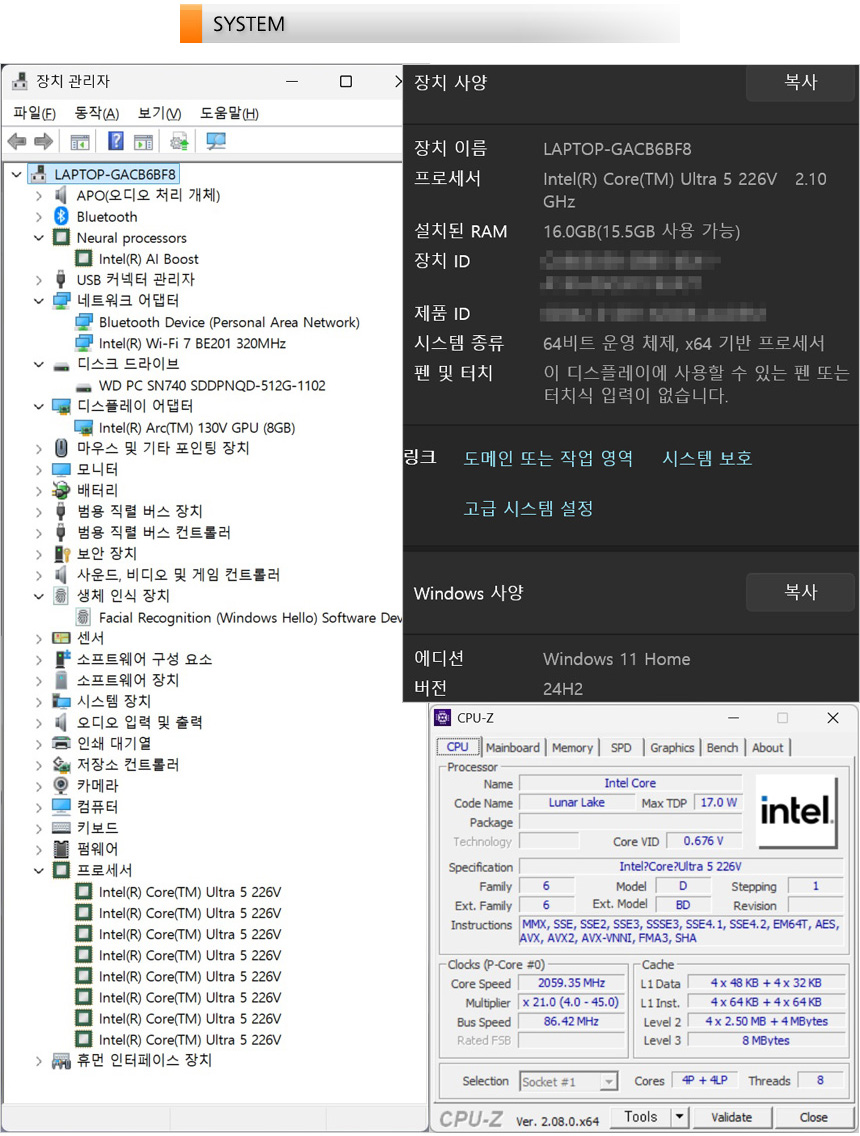The image size is (860, 1136).
Task: Select the Intel(R) AI Boost device
Action: [148, 259]
